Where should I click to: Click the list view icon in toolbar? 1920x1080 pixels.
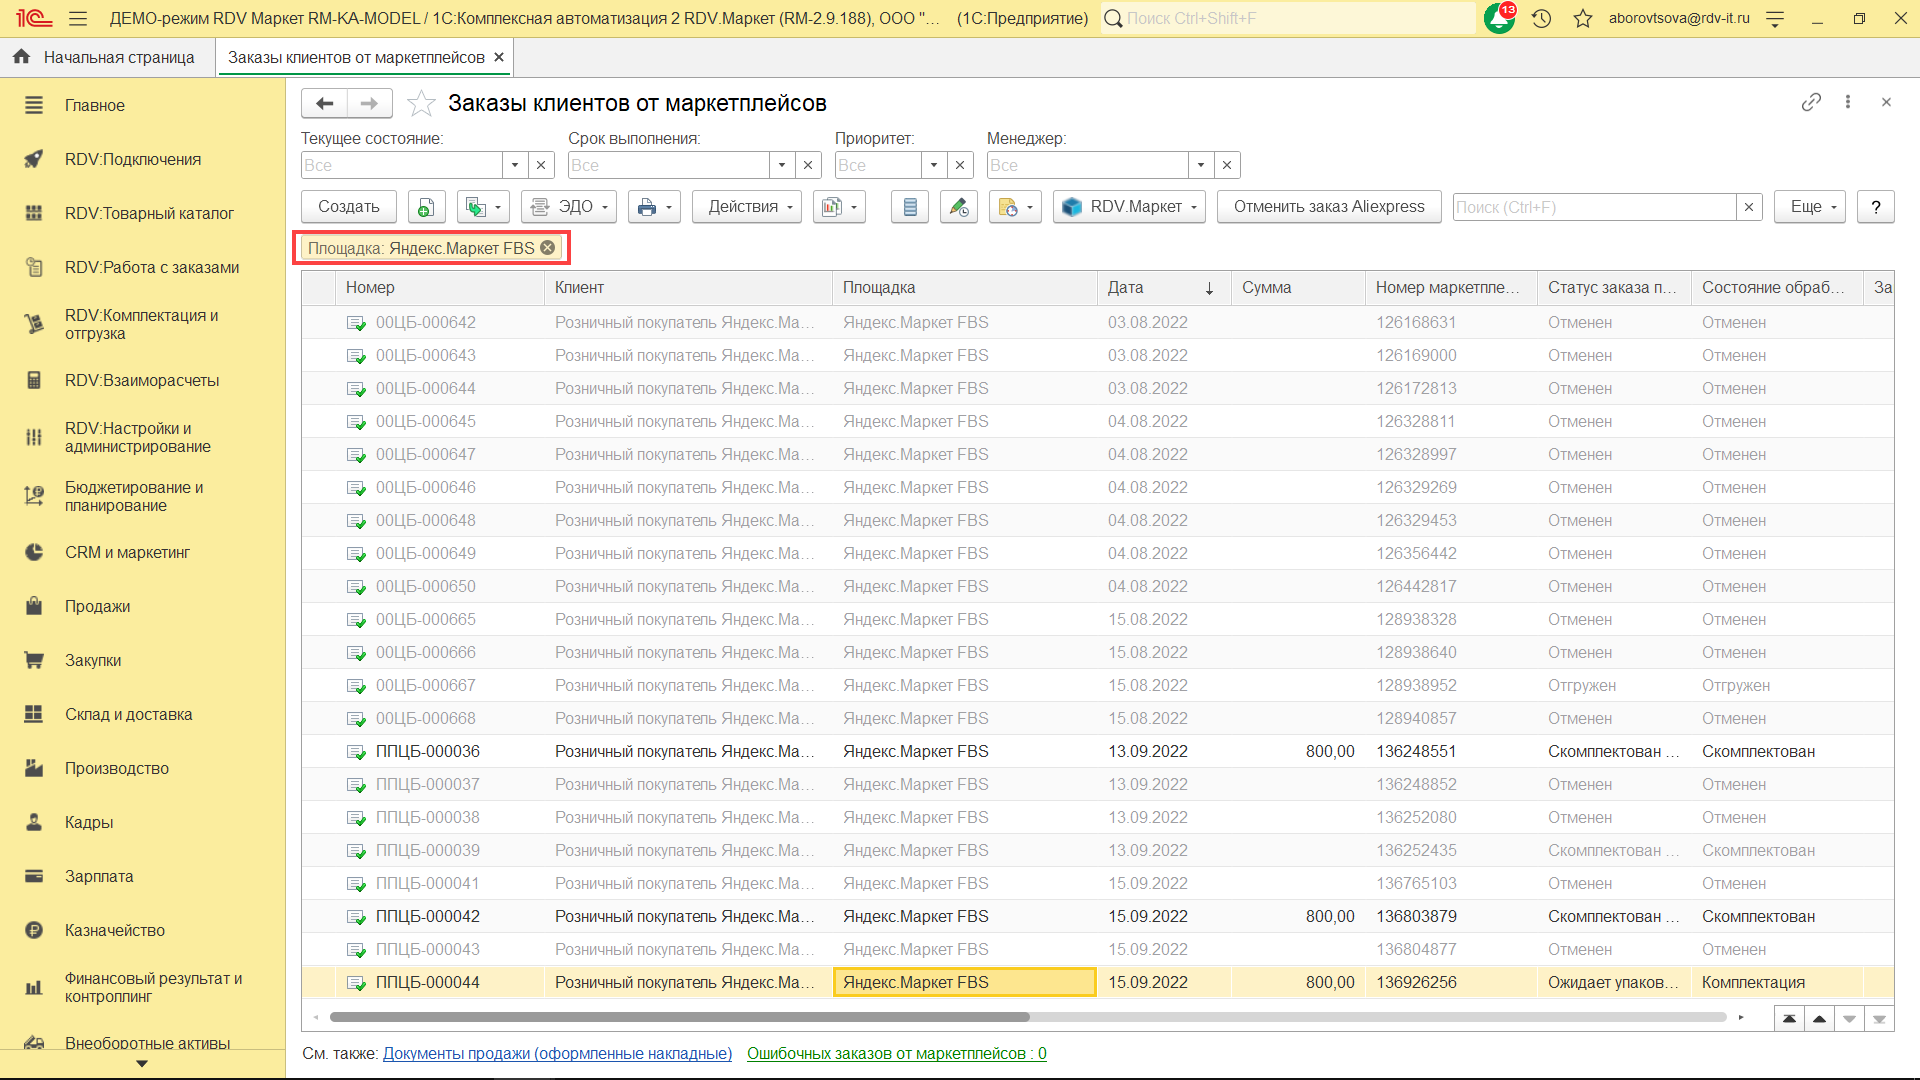click(909, 207)
